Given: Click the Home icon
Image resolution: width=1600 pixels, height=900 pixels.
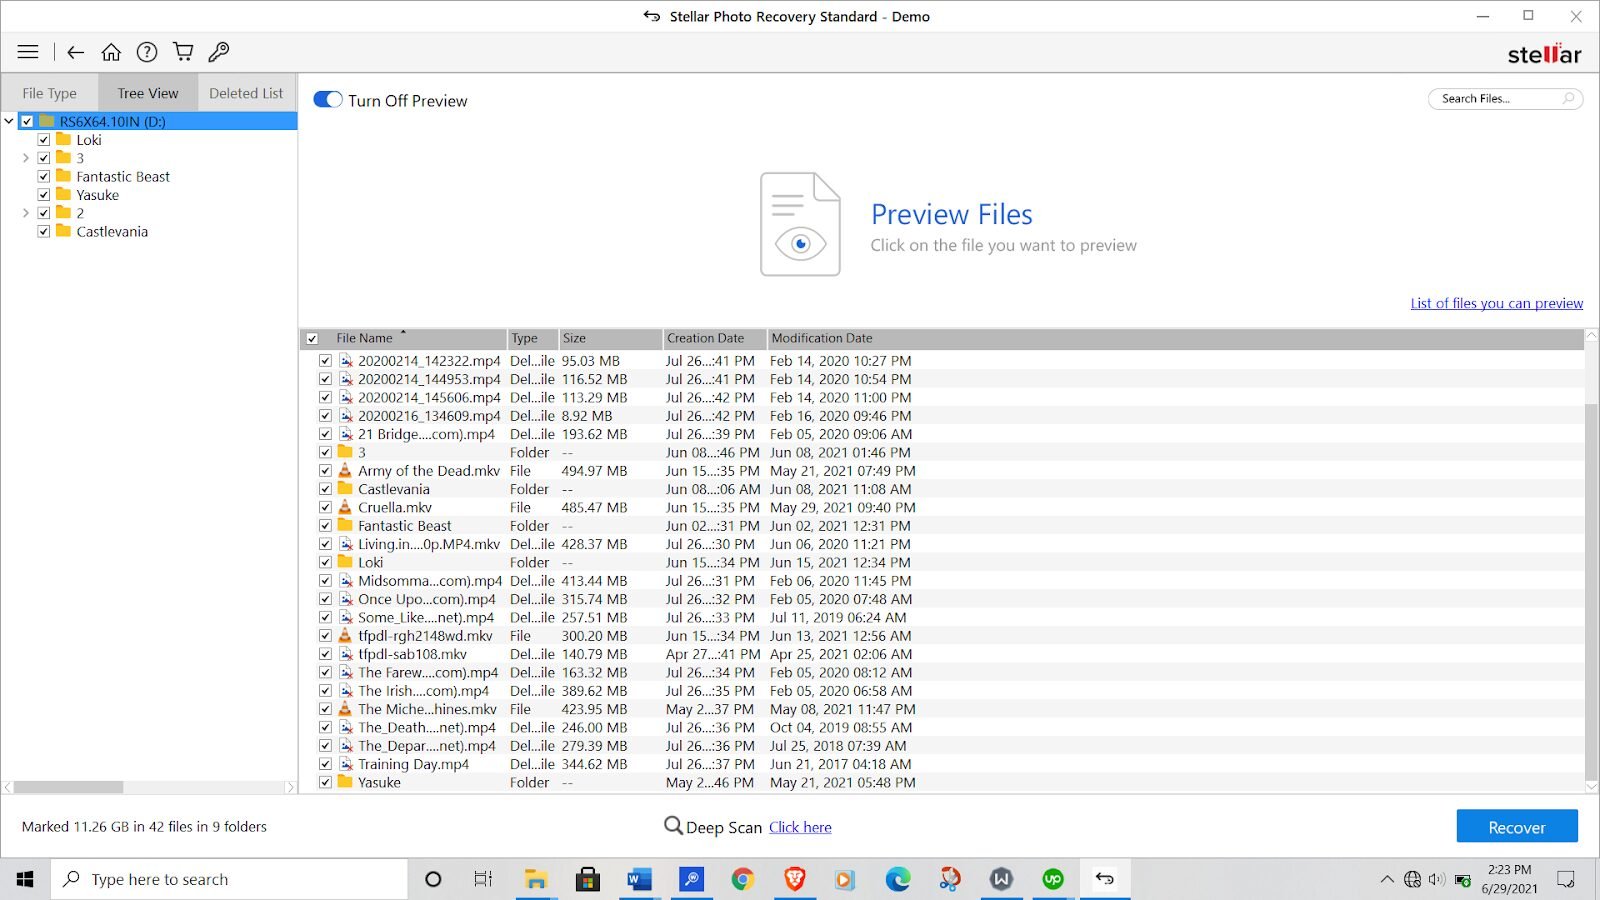Looking at the screenshot, I should pyautogui.click(x=111, y=52).
